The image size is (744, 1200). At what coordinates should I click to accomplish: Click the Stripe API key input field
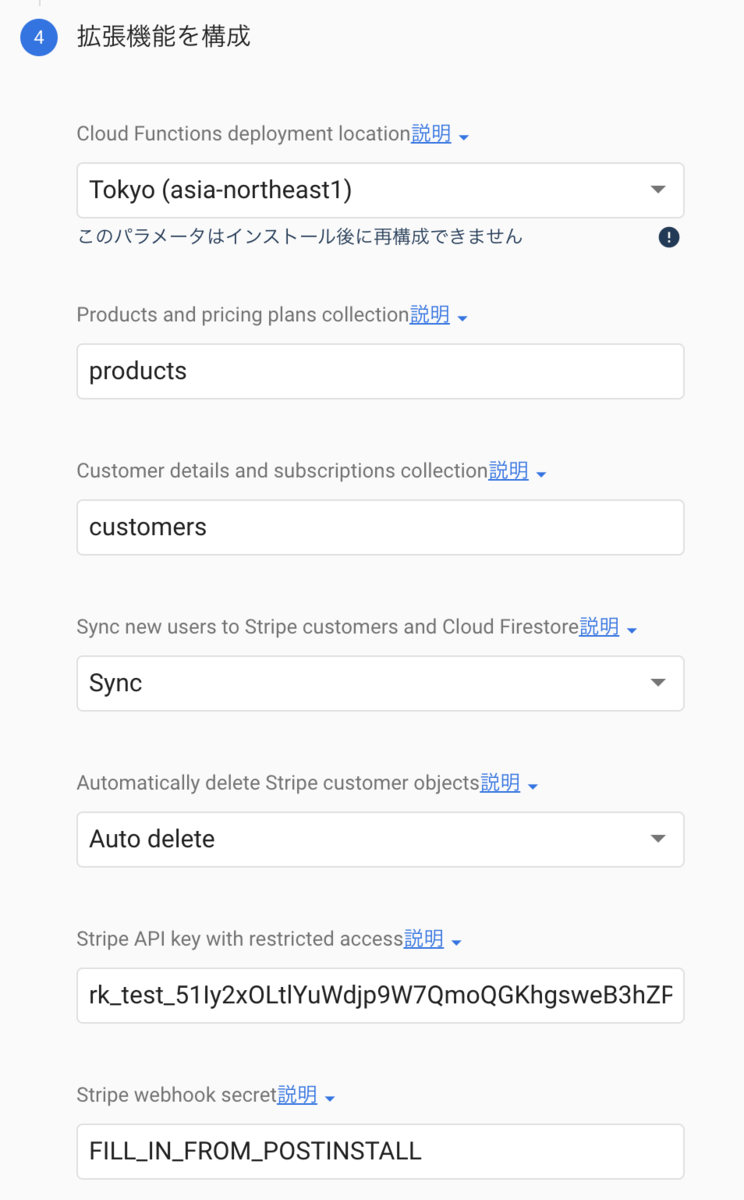click(380, 995)
